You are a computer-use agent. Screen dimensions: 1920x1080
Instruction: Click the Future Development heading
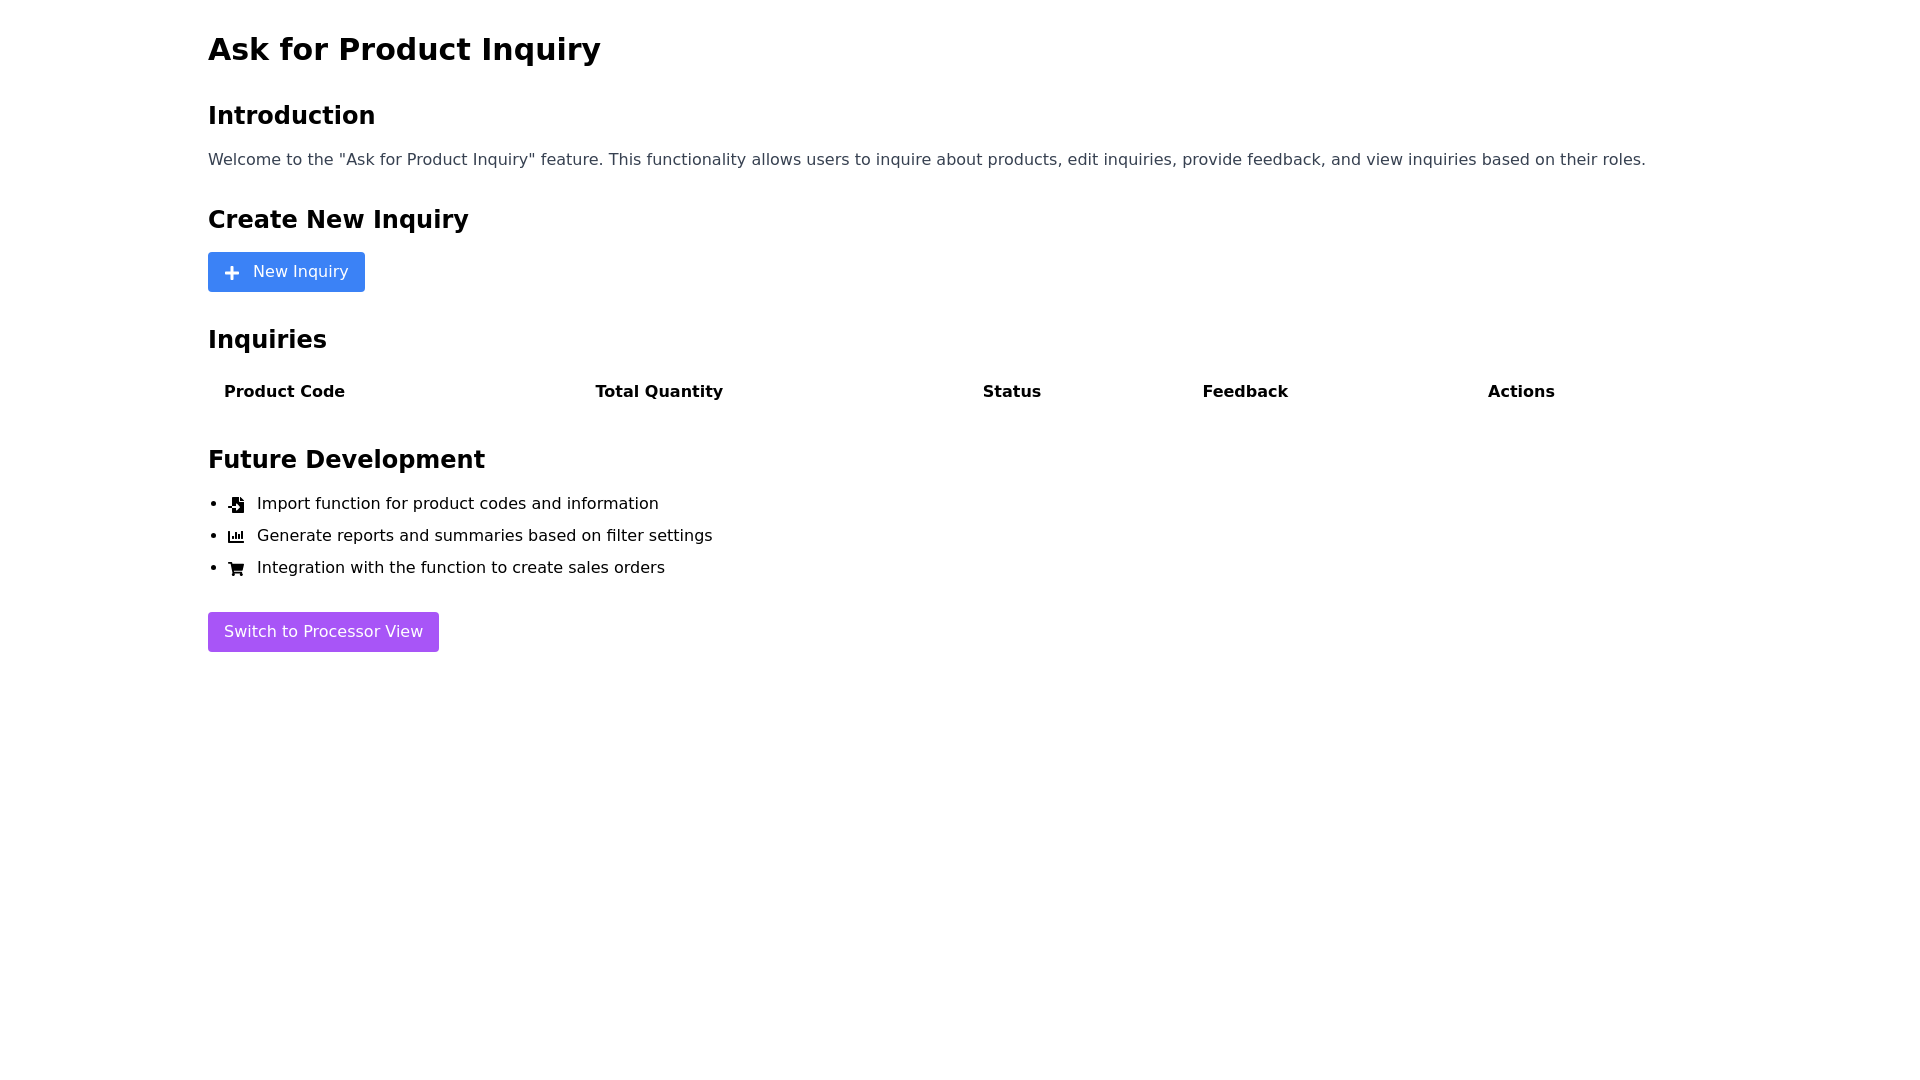(346, 459)
